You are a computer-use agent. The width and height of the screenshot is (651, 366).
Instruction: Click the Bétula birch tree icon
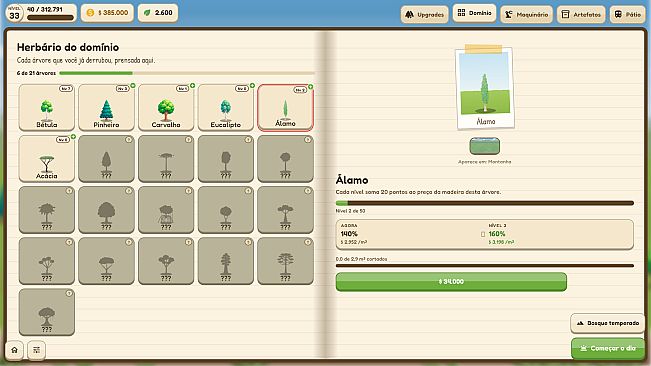point(46,110)
